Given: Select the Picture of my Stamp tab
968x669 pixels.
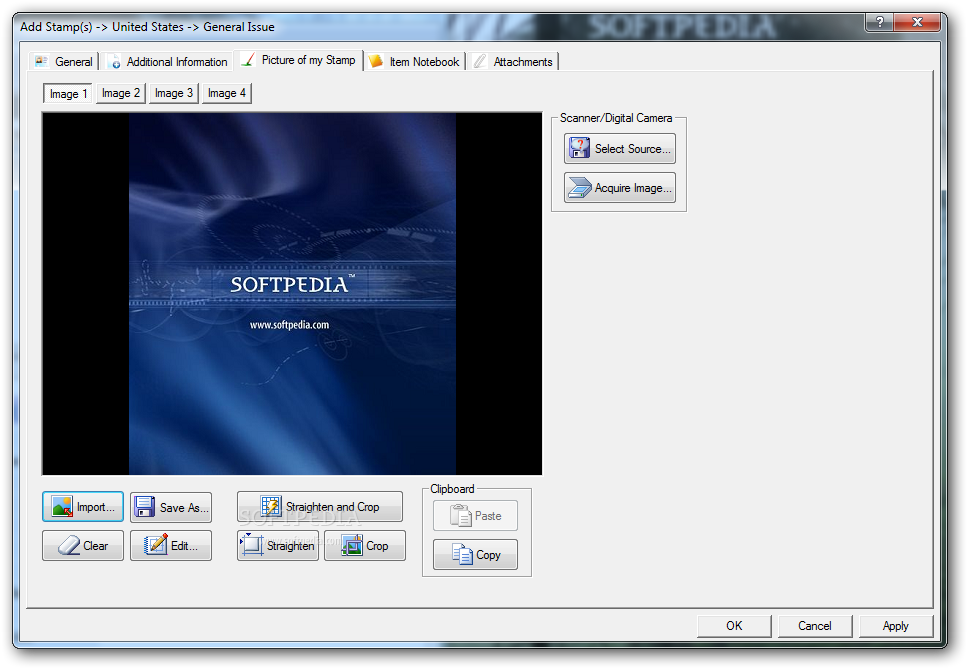Looking at the screenshot, I should point(300,60).
